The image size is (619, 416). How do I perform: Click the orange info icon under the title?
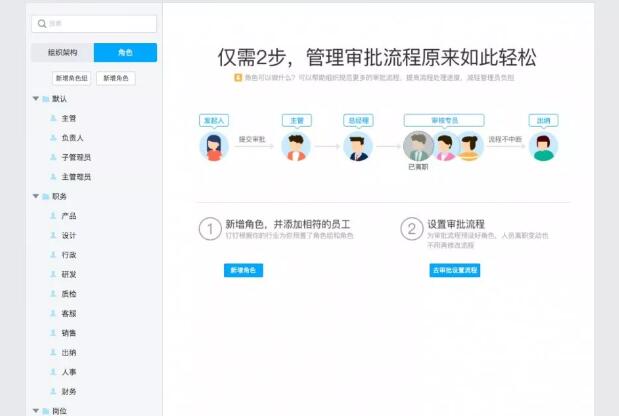(237, 77)
